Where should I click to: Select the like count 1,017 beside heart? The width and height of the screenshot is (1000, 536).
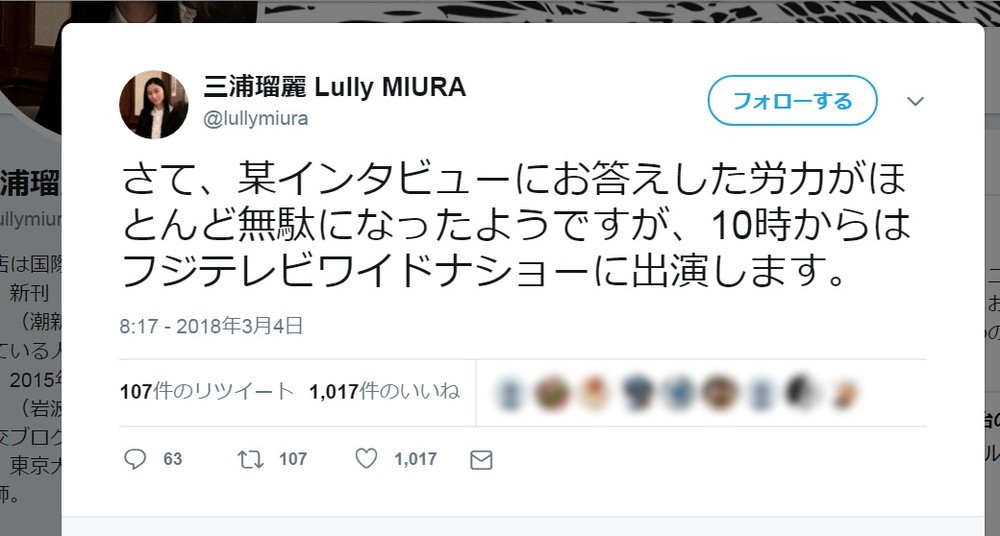pyautogui.click(x=415, y=459)
